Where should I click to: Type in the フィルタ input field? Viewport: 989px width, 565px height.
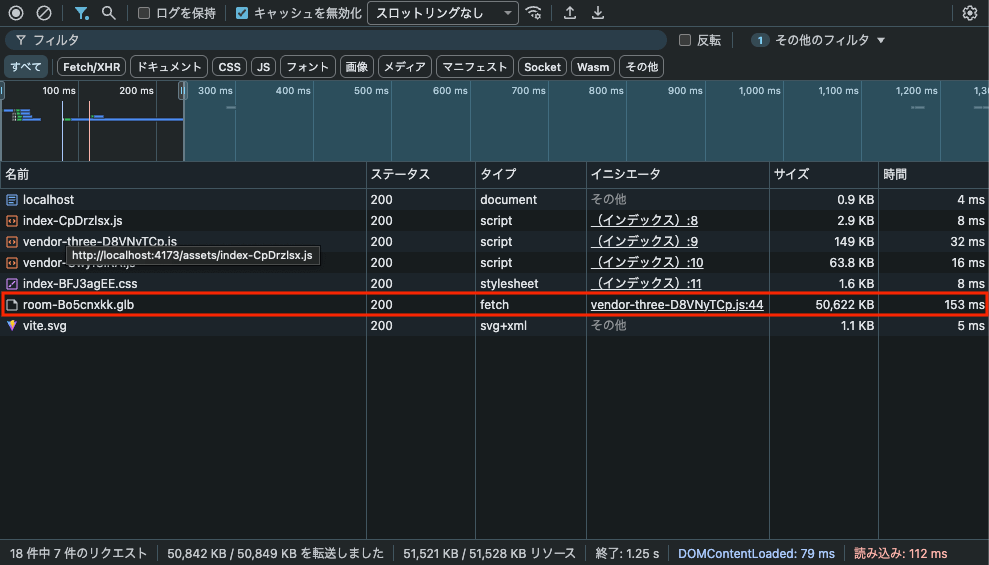coord(340,40)
